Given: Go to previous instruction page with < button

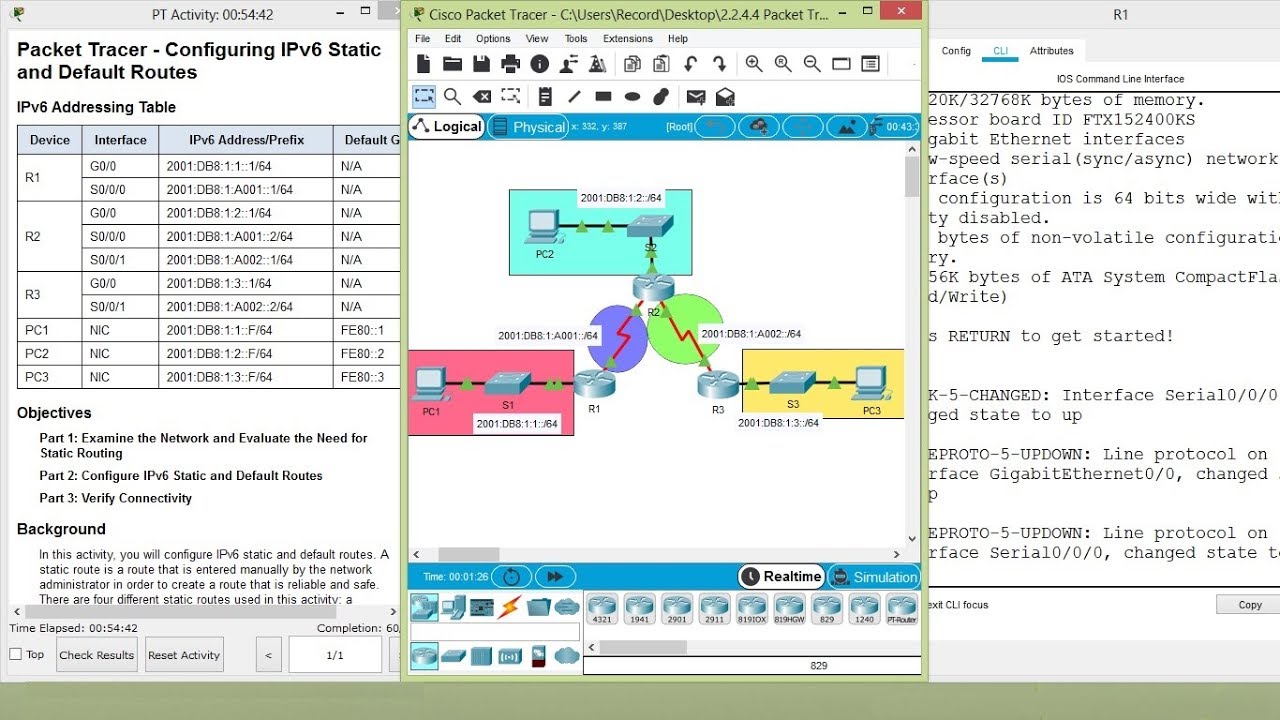Looking at the screenshot, I should click(x=268, y=655).
